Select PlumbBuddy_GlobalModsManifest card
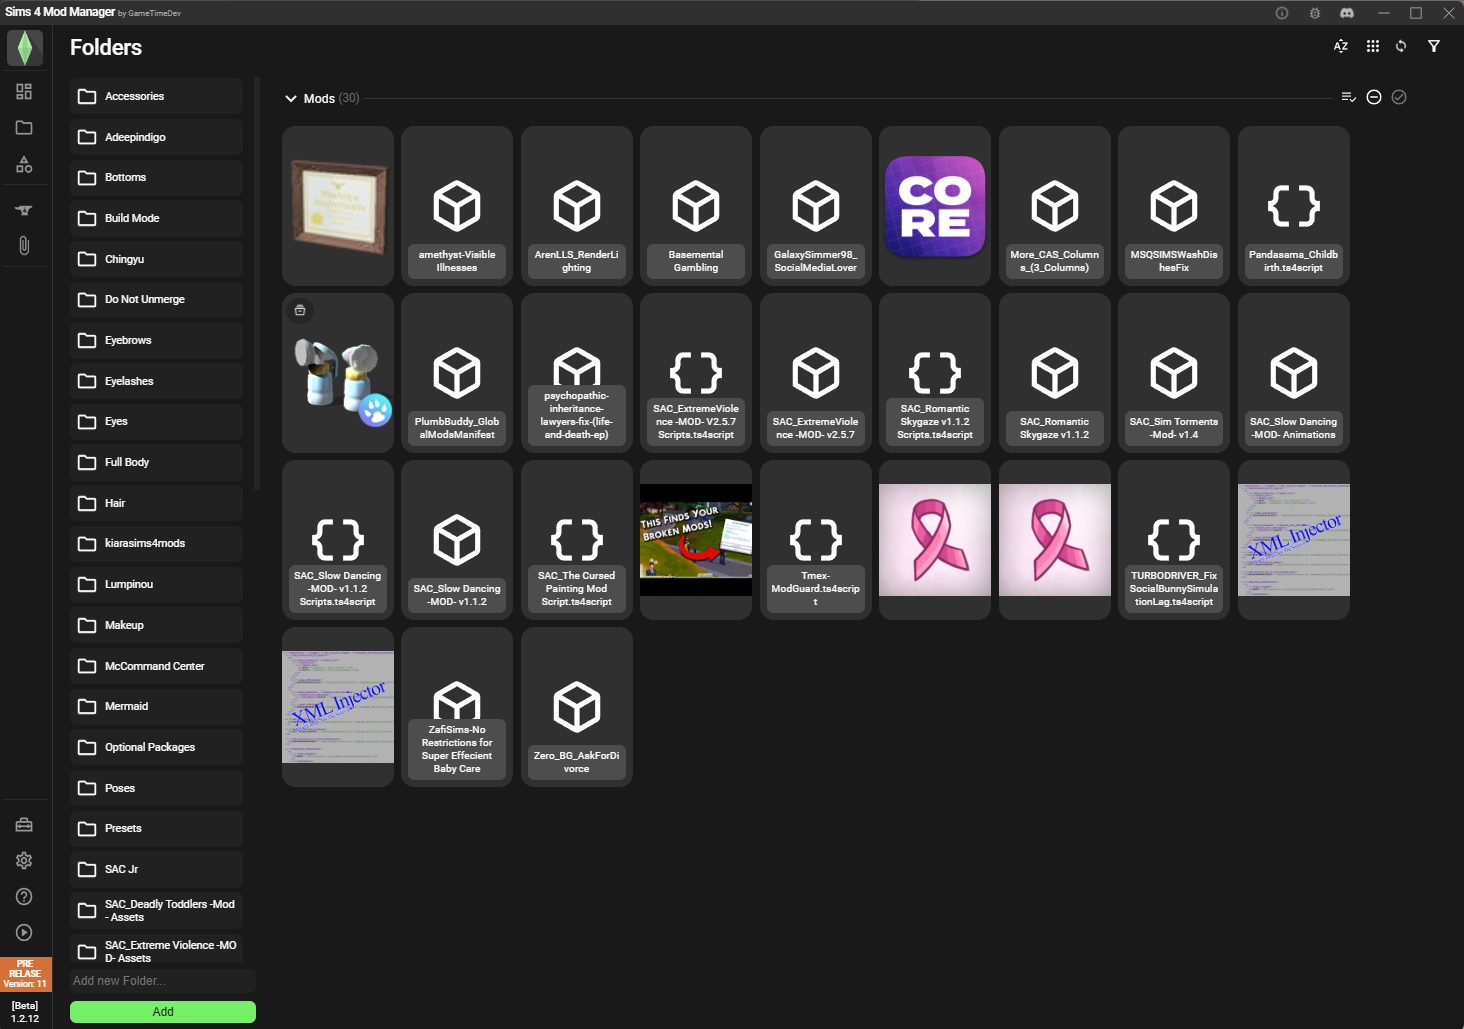The height and width of the screenshot is (1029, 1464). pyautogui.click(x=457, y=373)
